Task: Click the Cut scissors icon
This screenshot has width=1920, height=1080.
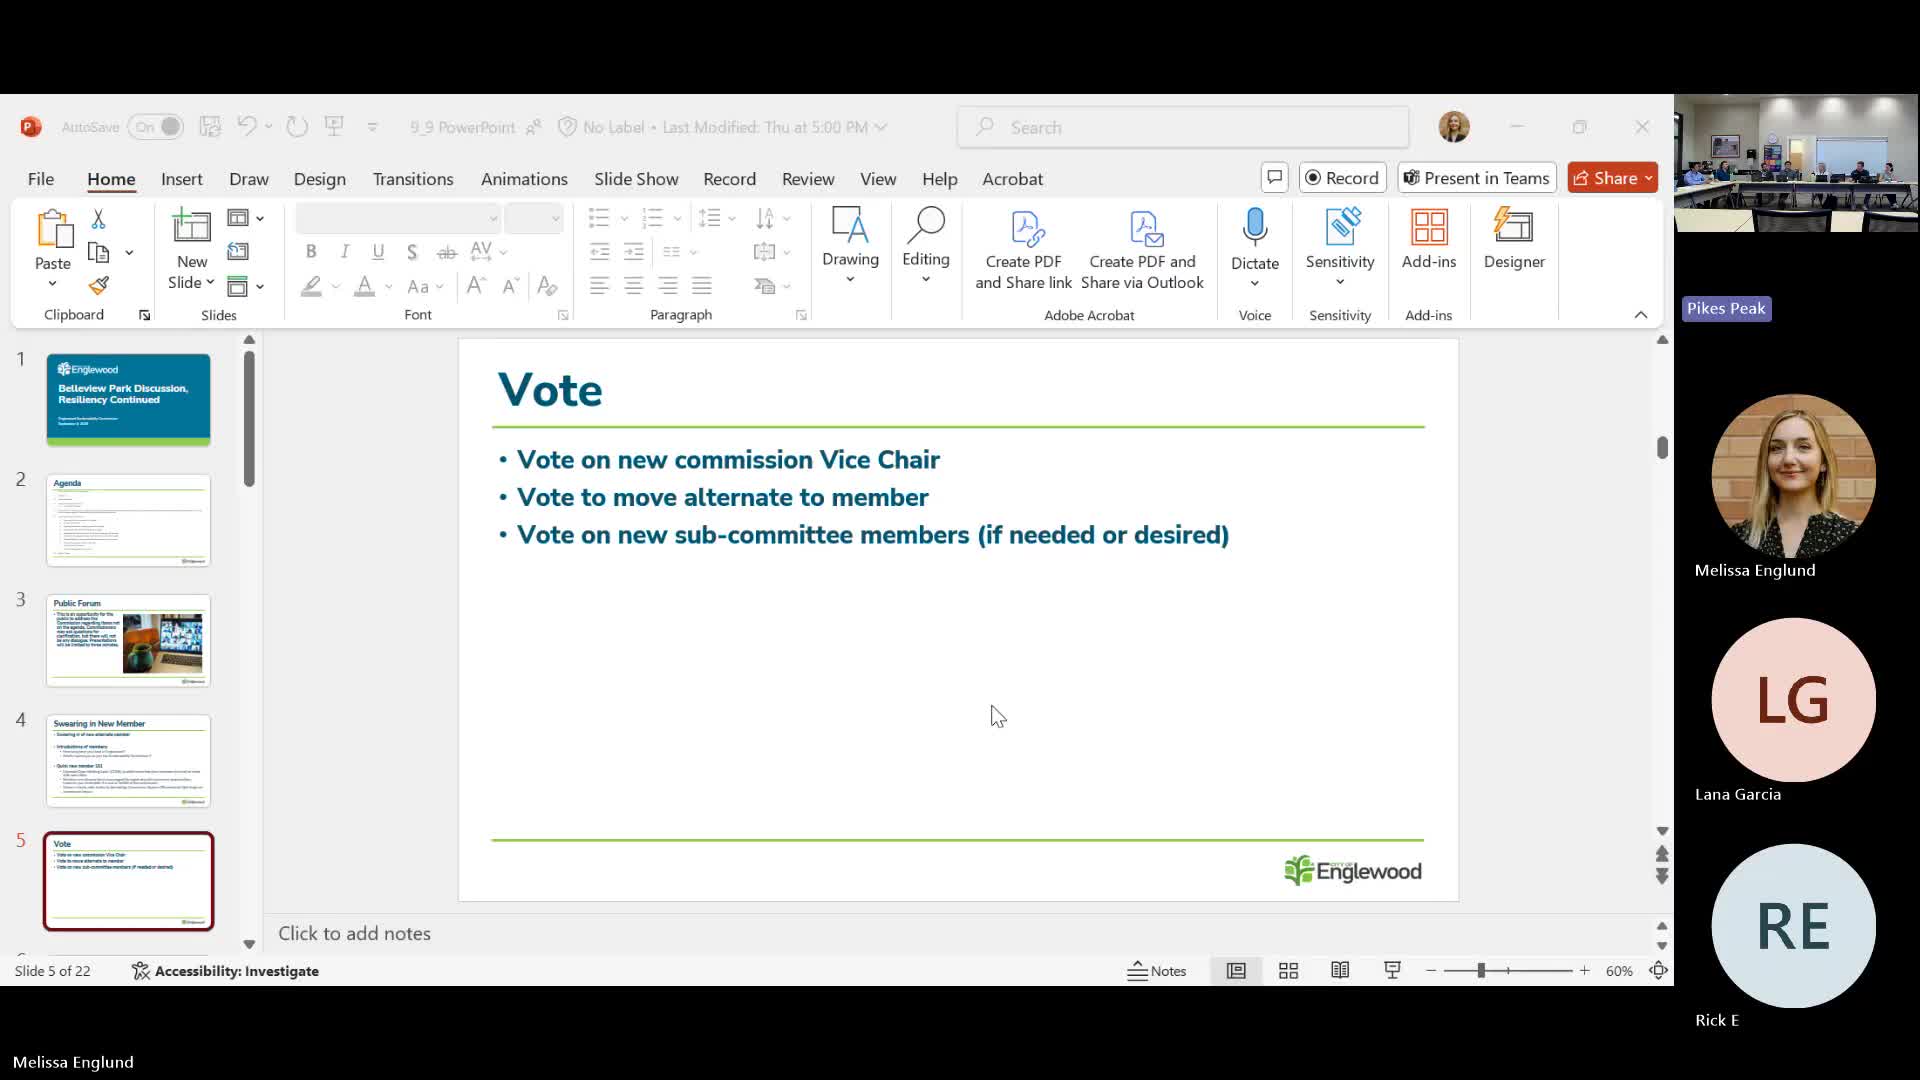Action: [x=98, y=219]
